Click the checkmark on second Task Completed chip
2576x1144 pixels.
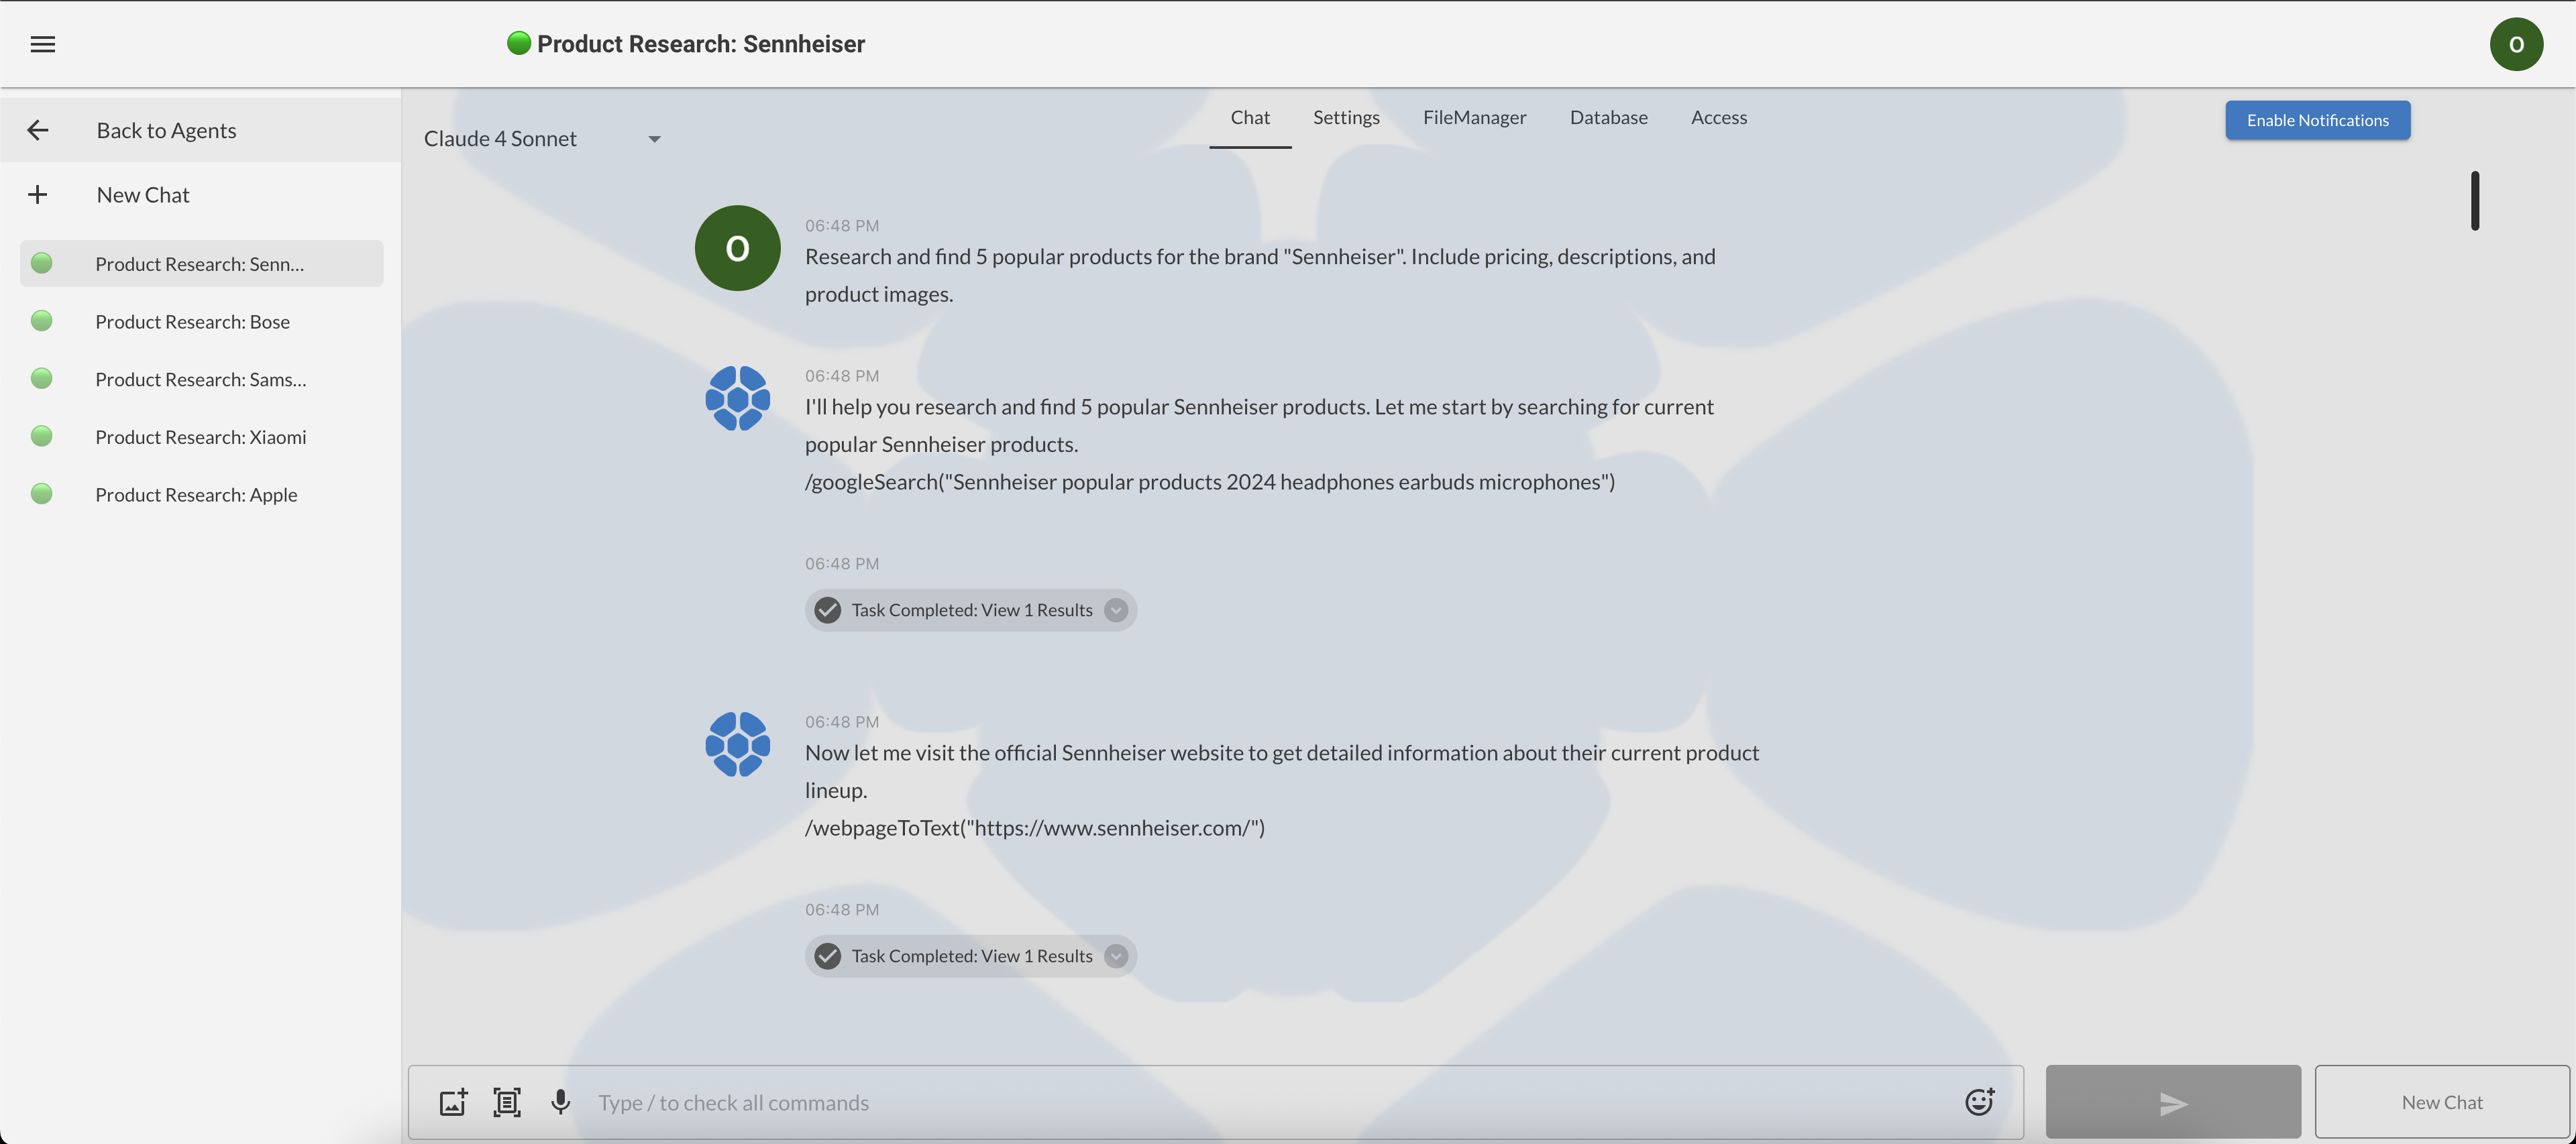click(x=827, y=956)
